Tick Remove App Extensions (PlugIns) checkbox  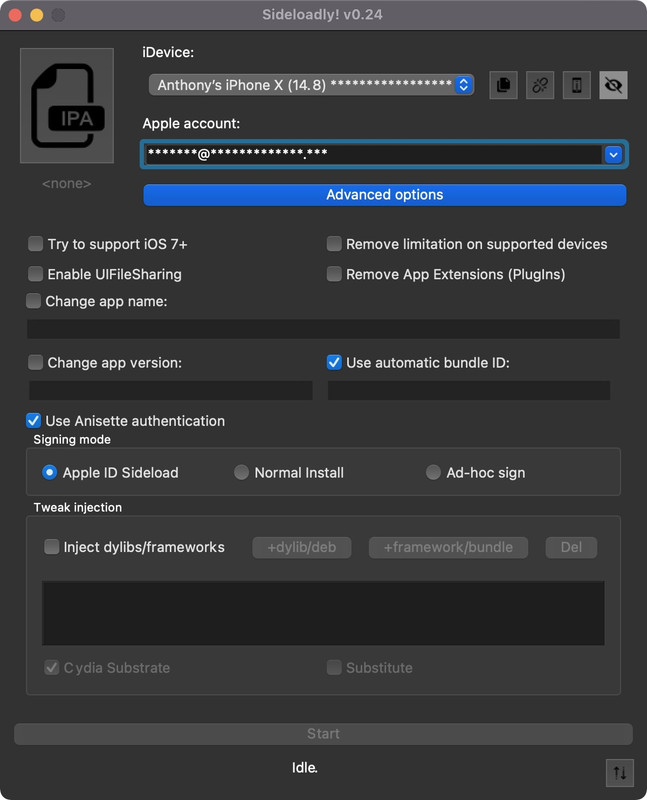[x=334, y=274]
